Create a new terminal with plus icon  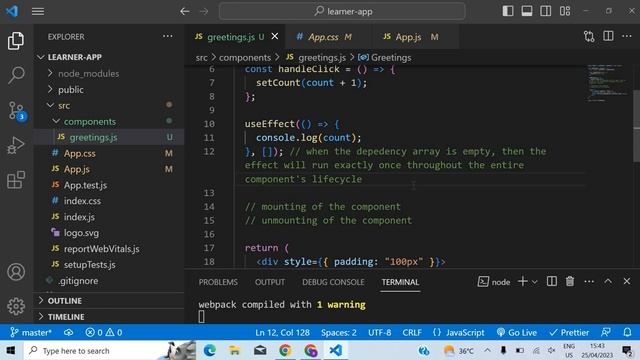tap(522, 281)
